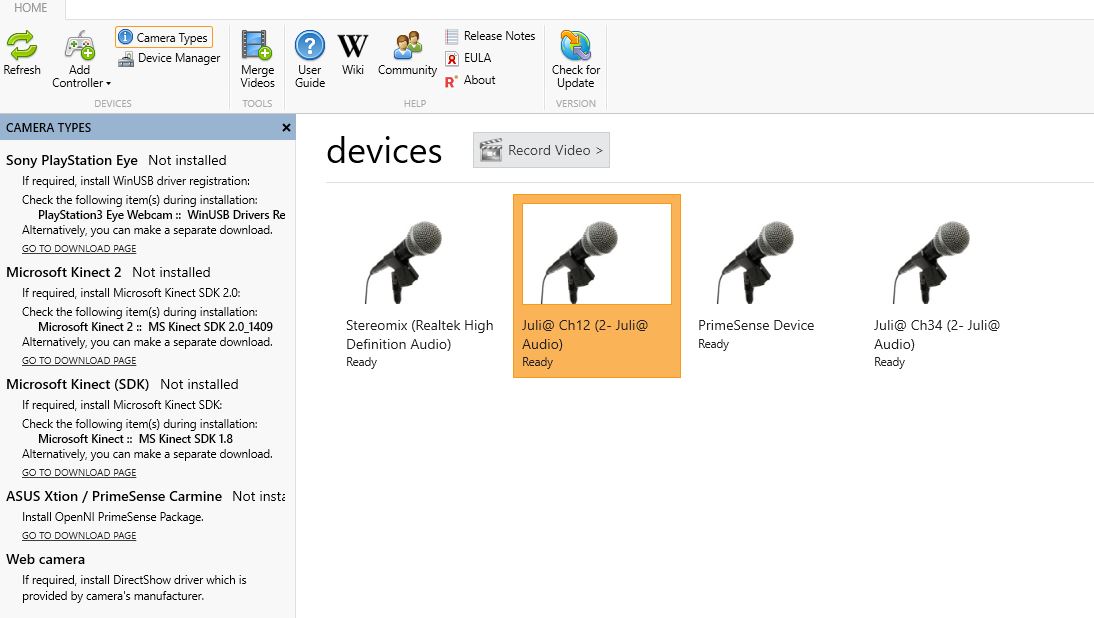Select the Stereomix Realtek audio device
1094x618 pixels.
tap(421, 286)
